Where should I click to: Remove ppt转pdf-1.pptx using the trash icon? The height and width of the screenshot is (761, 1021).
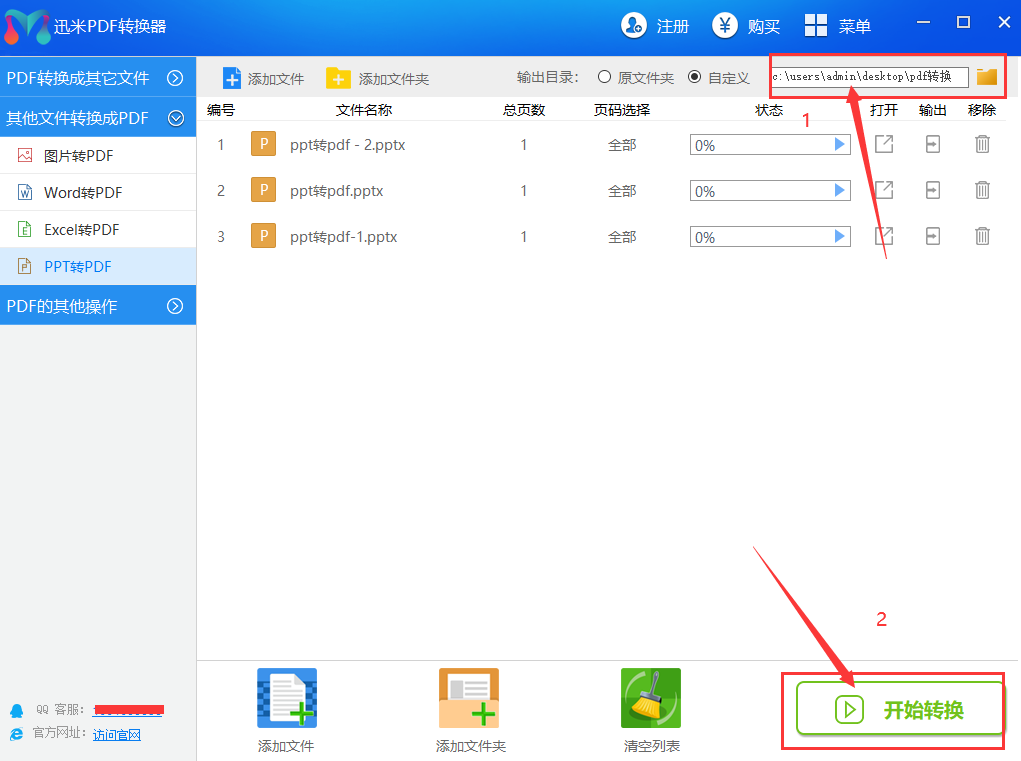[982, 236]
